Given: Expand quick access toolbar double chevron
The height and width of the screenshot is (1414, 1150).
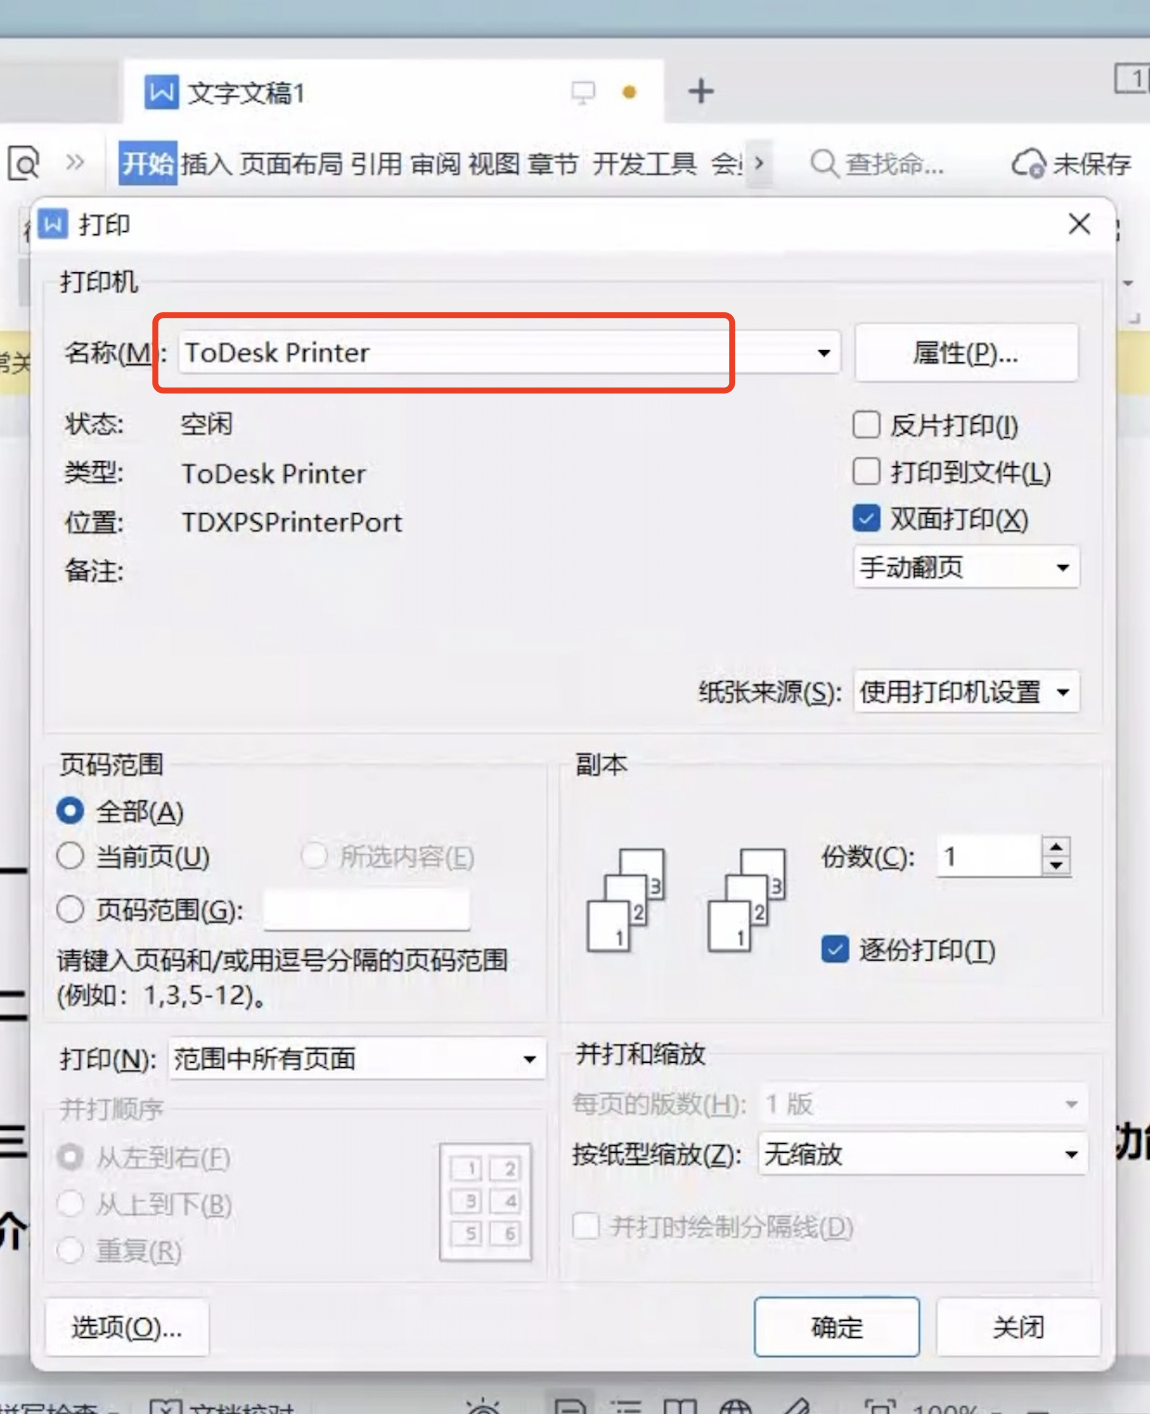Looking at the screenshot, I should [x=75, y=161].
